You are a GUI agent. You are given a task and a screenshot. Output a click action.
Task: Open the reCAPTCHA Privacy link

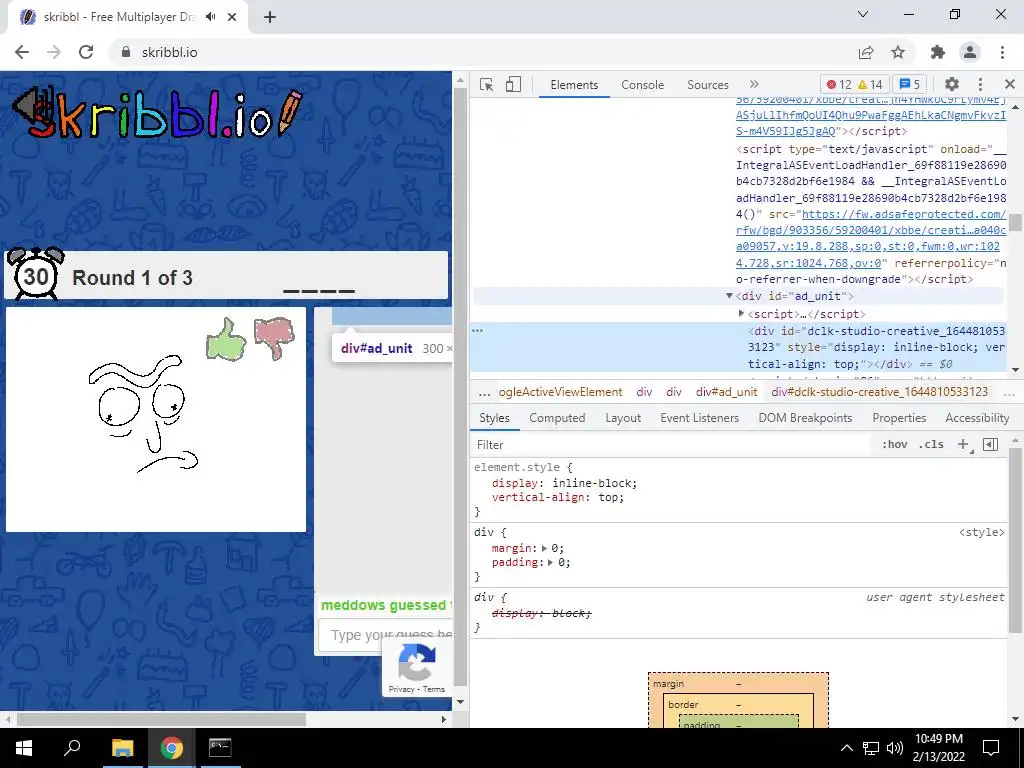tap(401, 689)
